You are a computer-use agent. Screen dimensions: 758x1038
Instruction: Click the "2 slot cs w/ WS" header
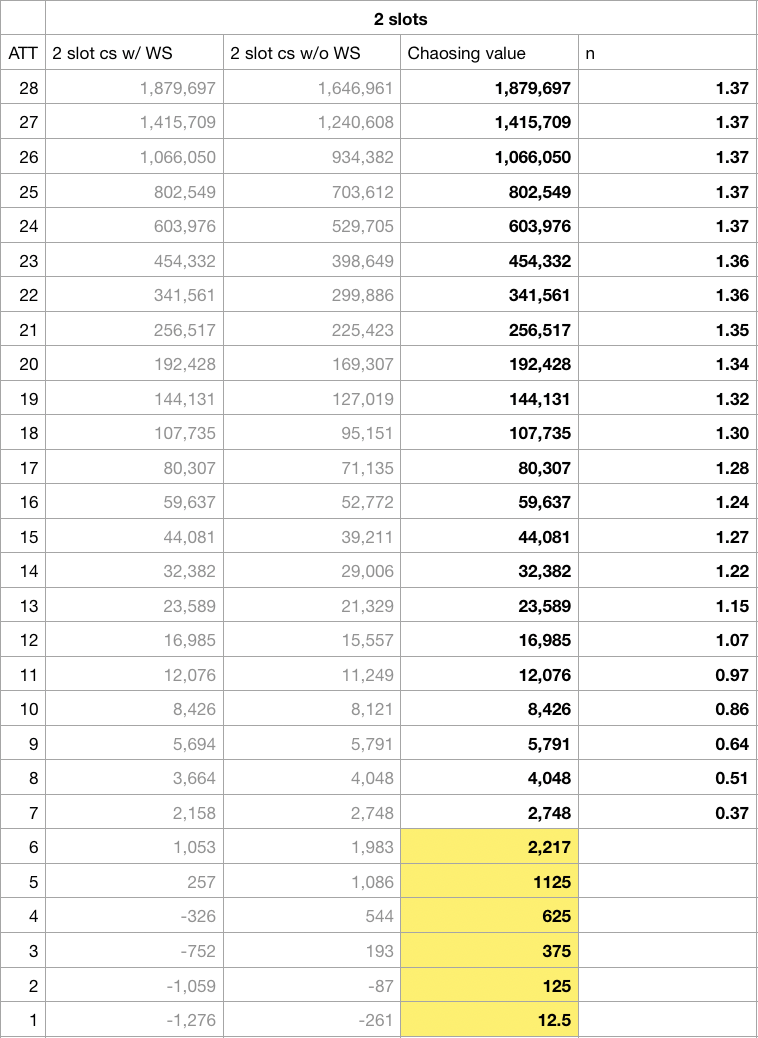(x=134, y=54)
